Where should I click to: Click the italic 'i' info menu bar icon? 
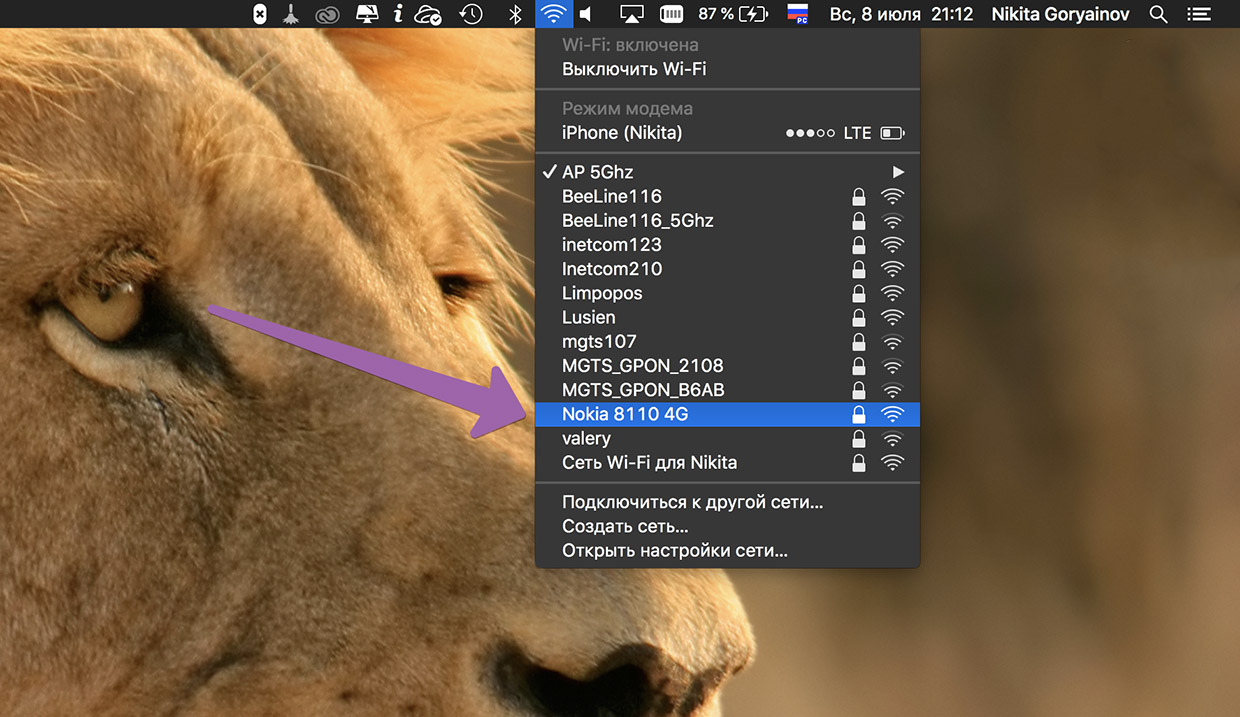pos(398,14)
